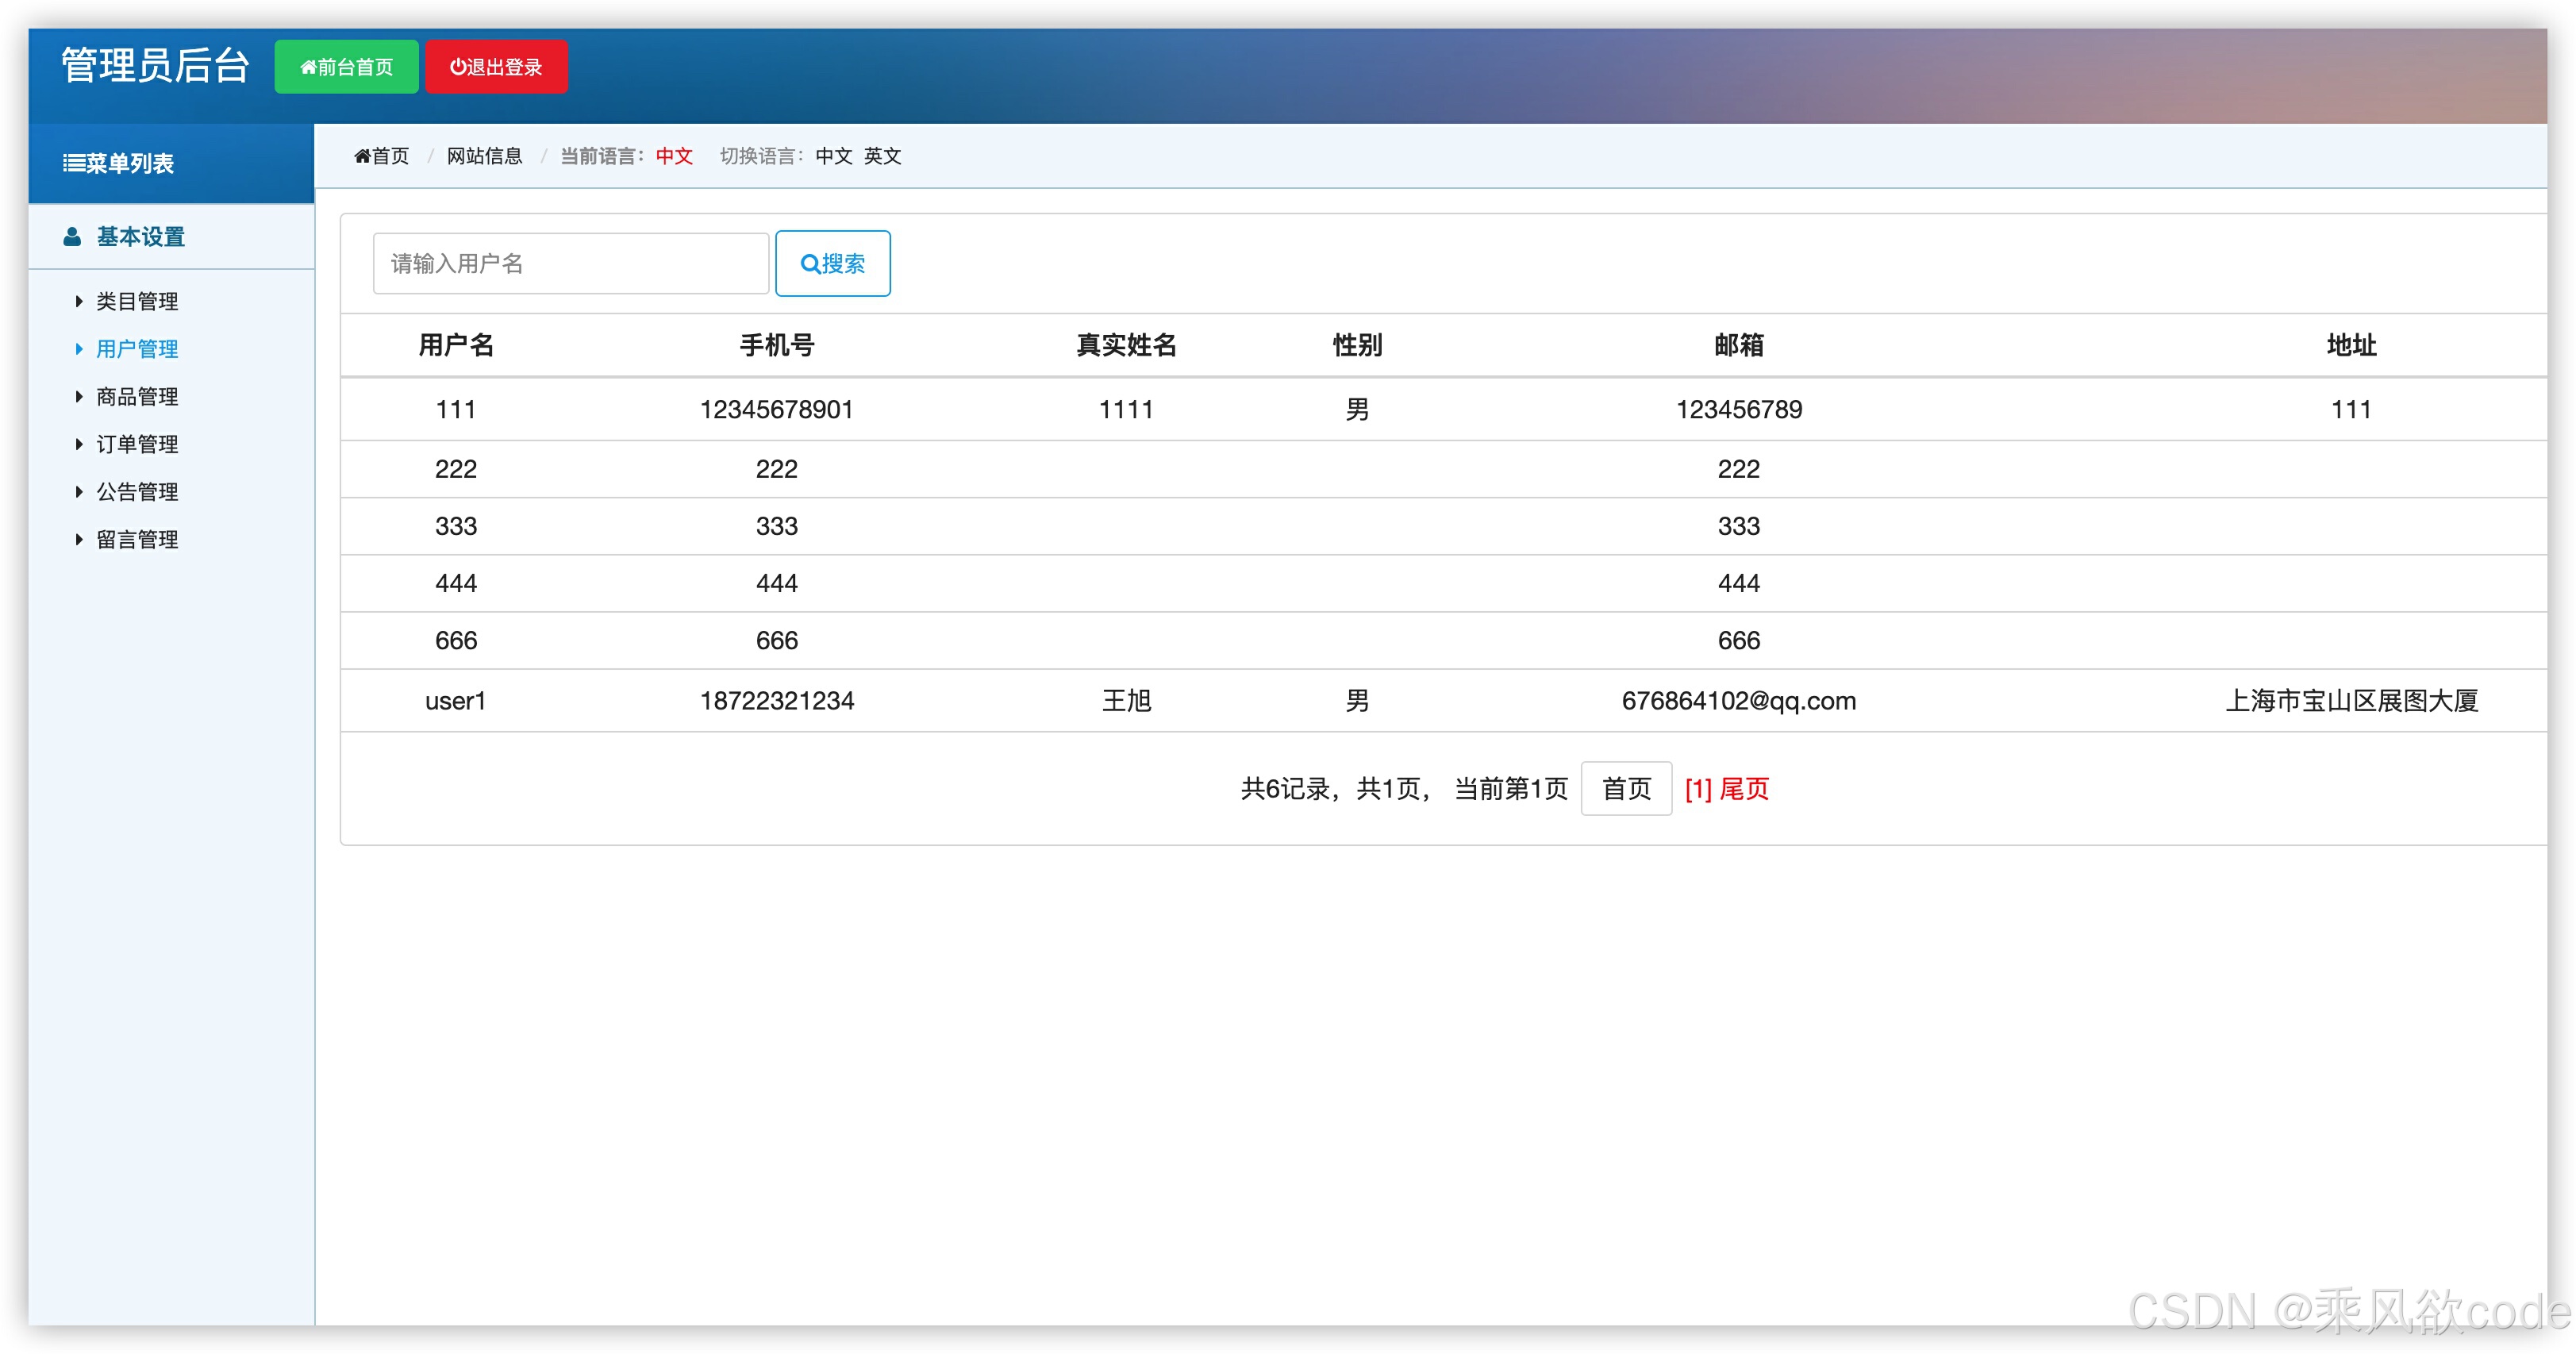Expand the 订单管理 menu arrow
2576x1354 pixels.
tap(79, 444)
